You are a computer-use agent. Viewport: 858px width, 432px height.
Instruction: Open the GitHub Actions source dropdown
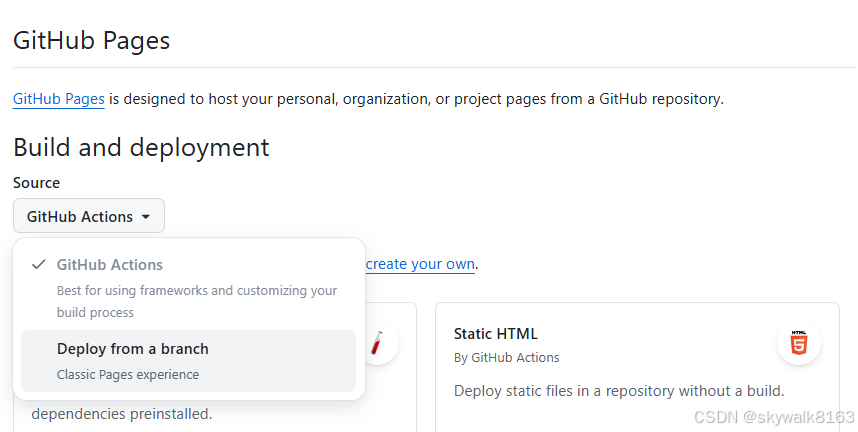[x=89, y=216]
